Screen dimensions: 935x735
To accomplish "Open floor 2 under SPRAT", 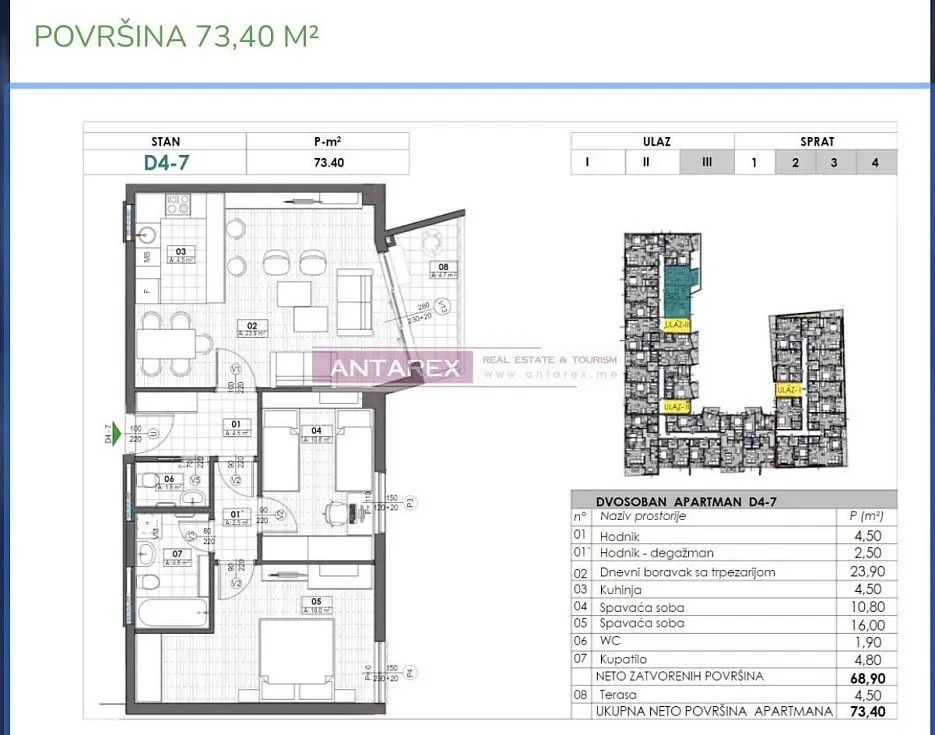I will click(x=795, y=162).
